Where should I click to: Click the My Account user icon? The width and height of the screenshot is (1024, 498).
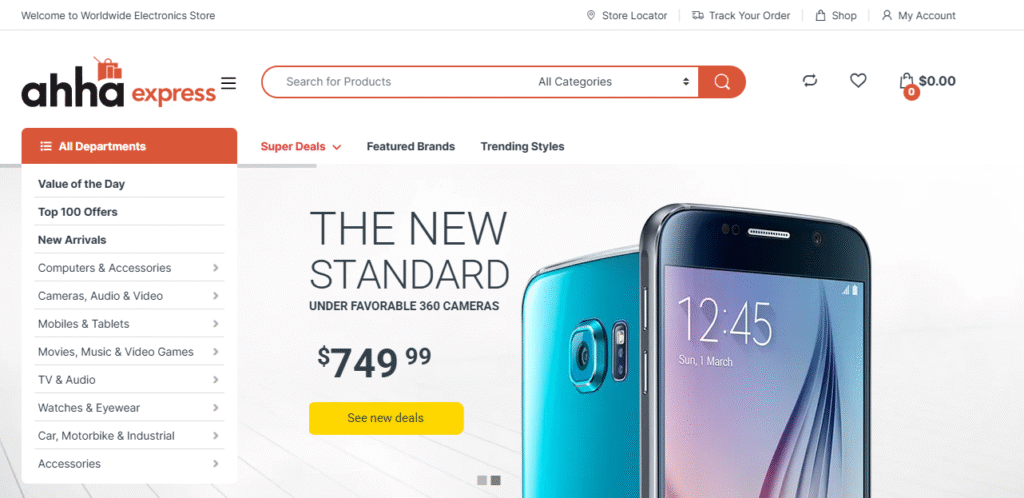[x=886, y=15]
